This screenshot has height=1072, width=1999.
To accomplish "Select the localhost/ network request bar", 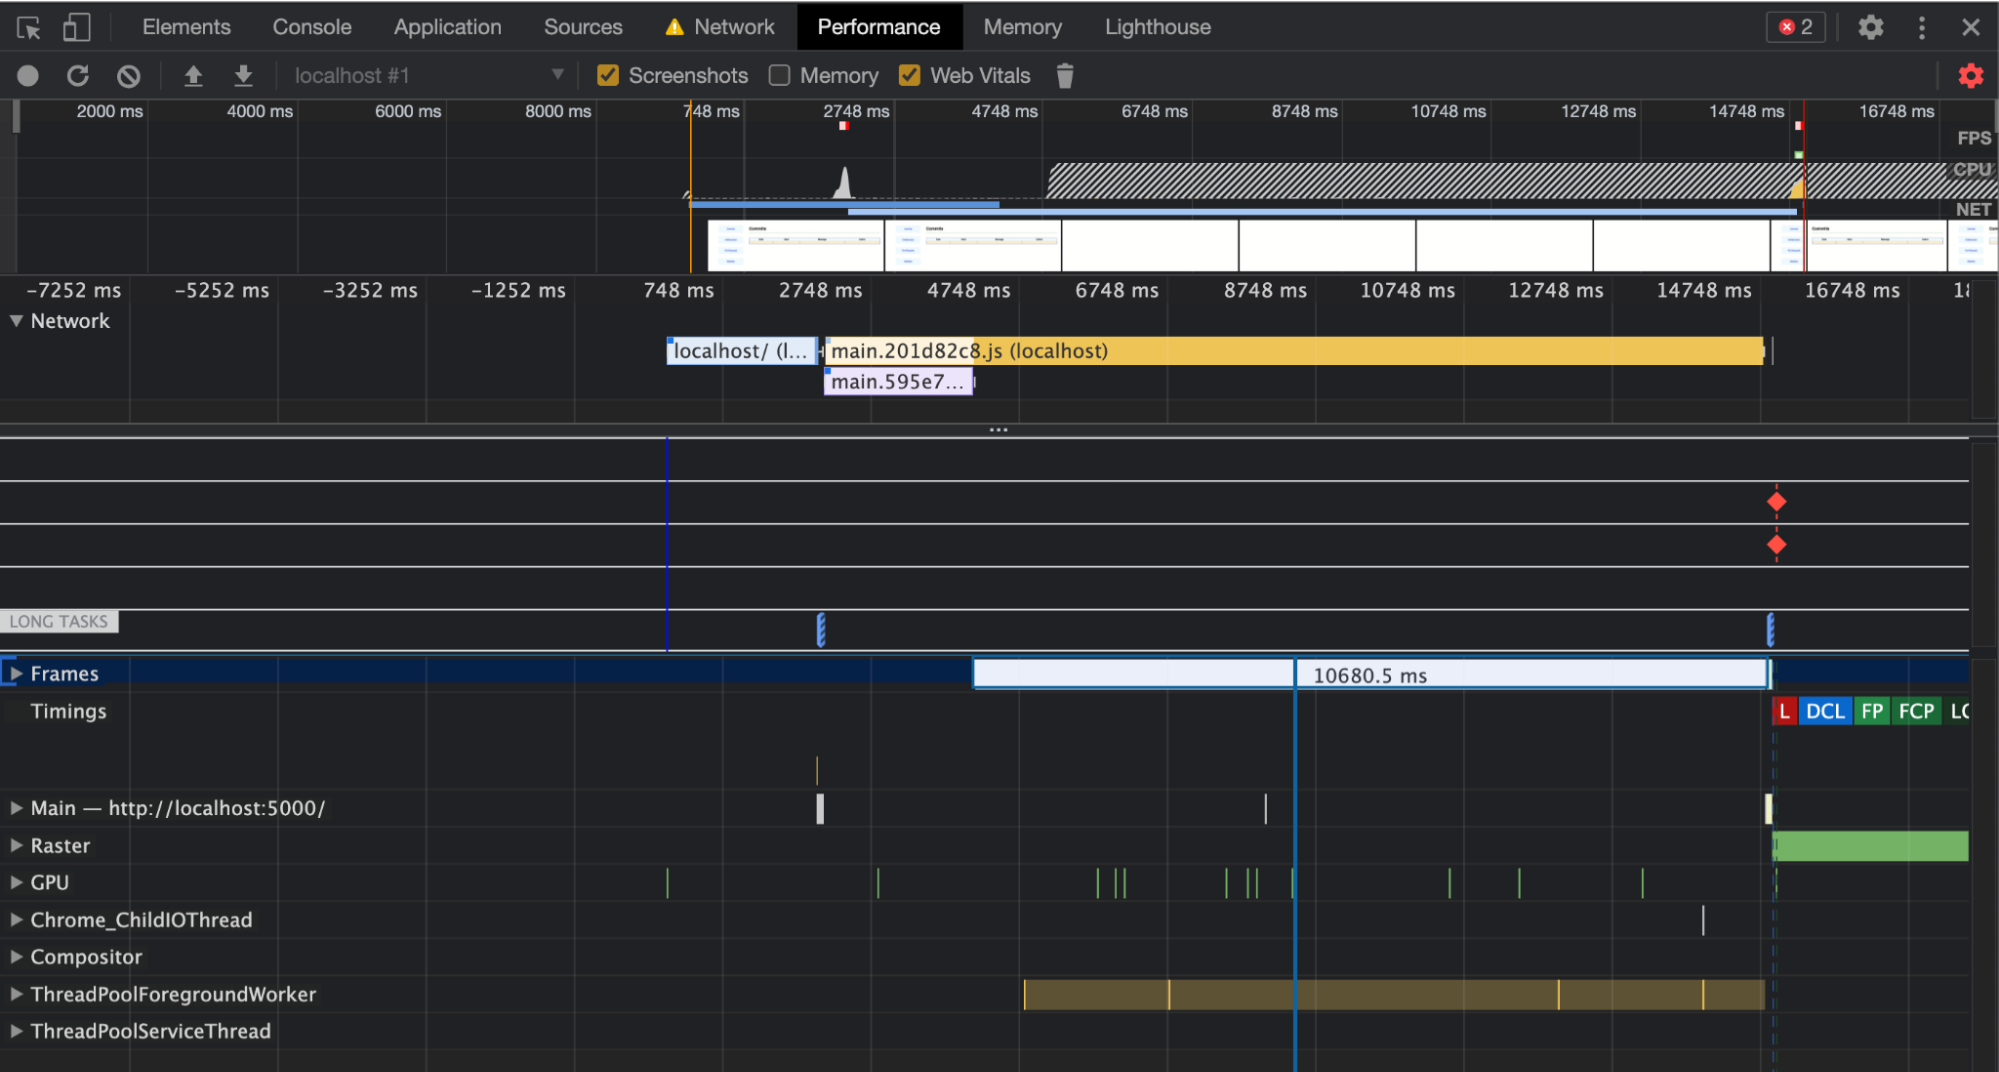I will click(742, 351).
